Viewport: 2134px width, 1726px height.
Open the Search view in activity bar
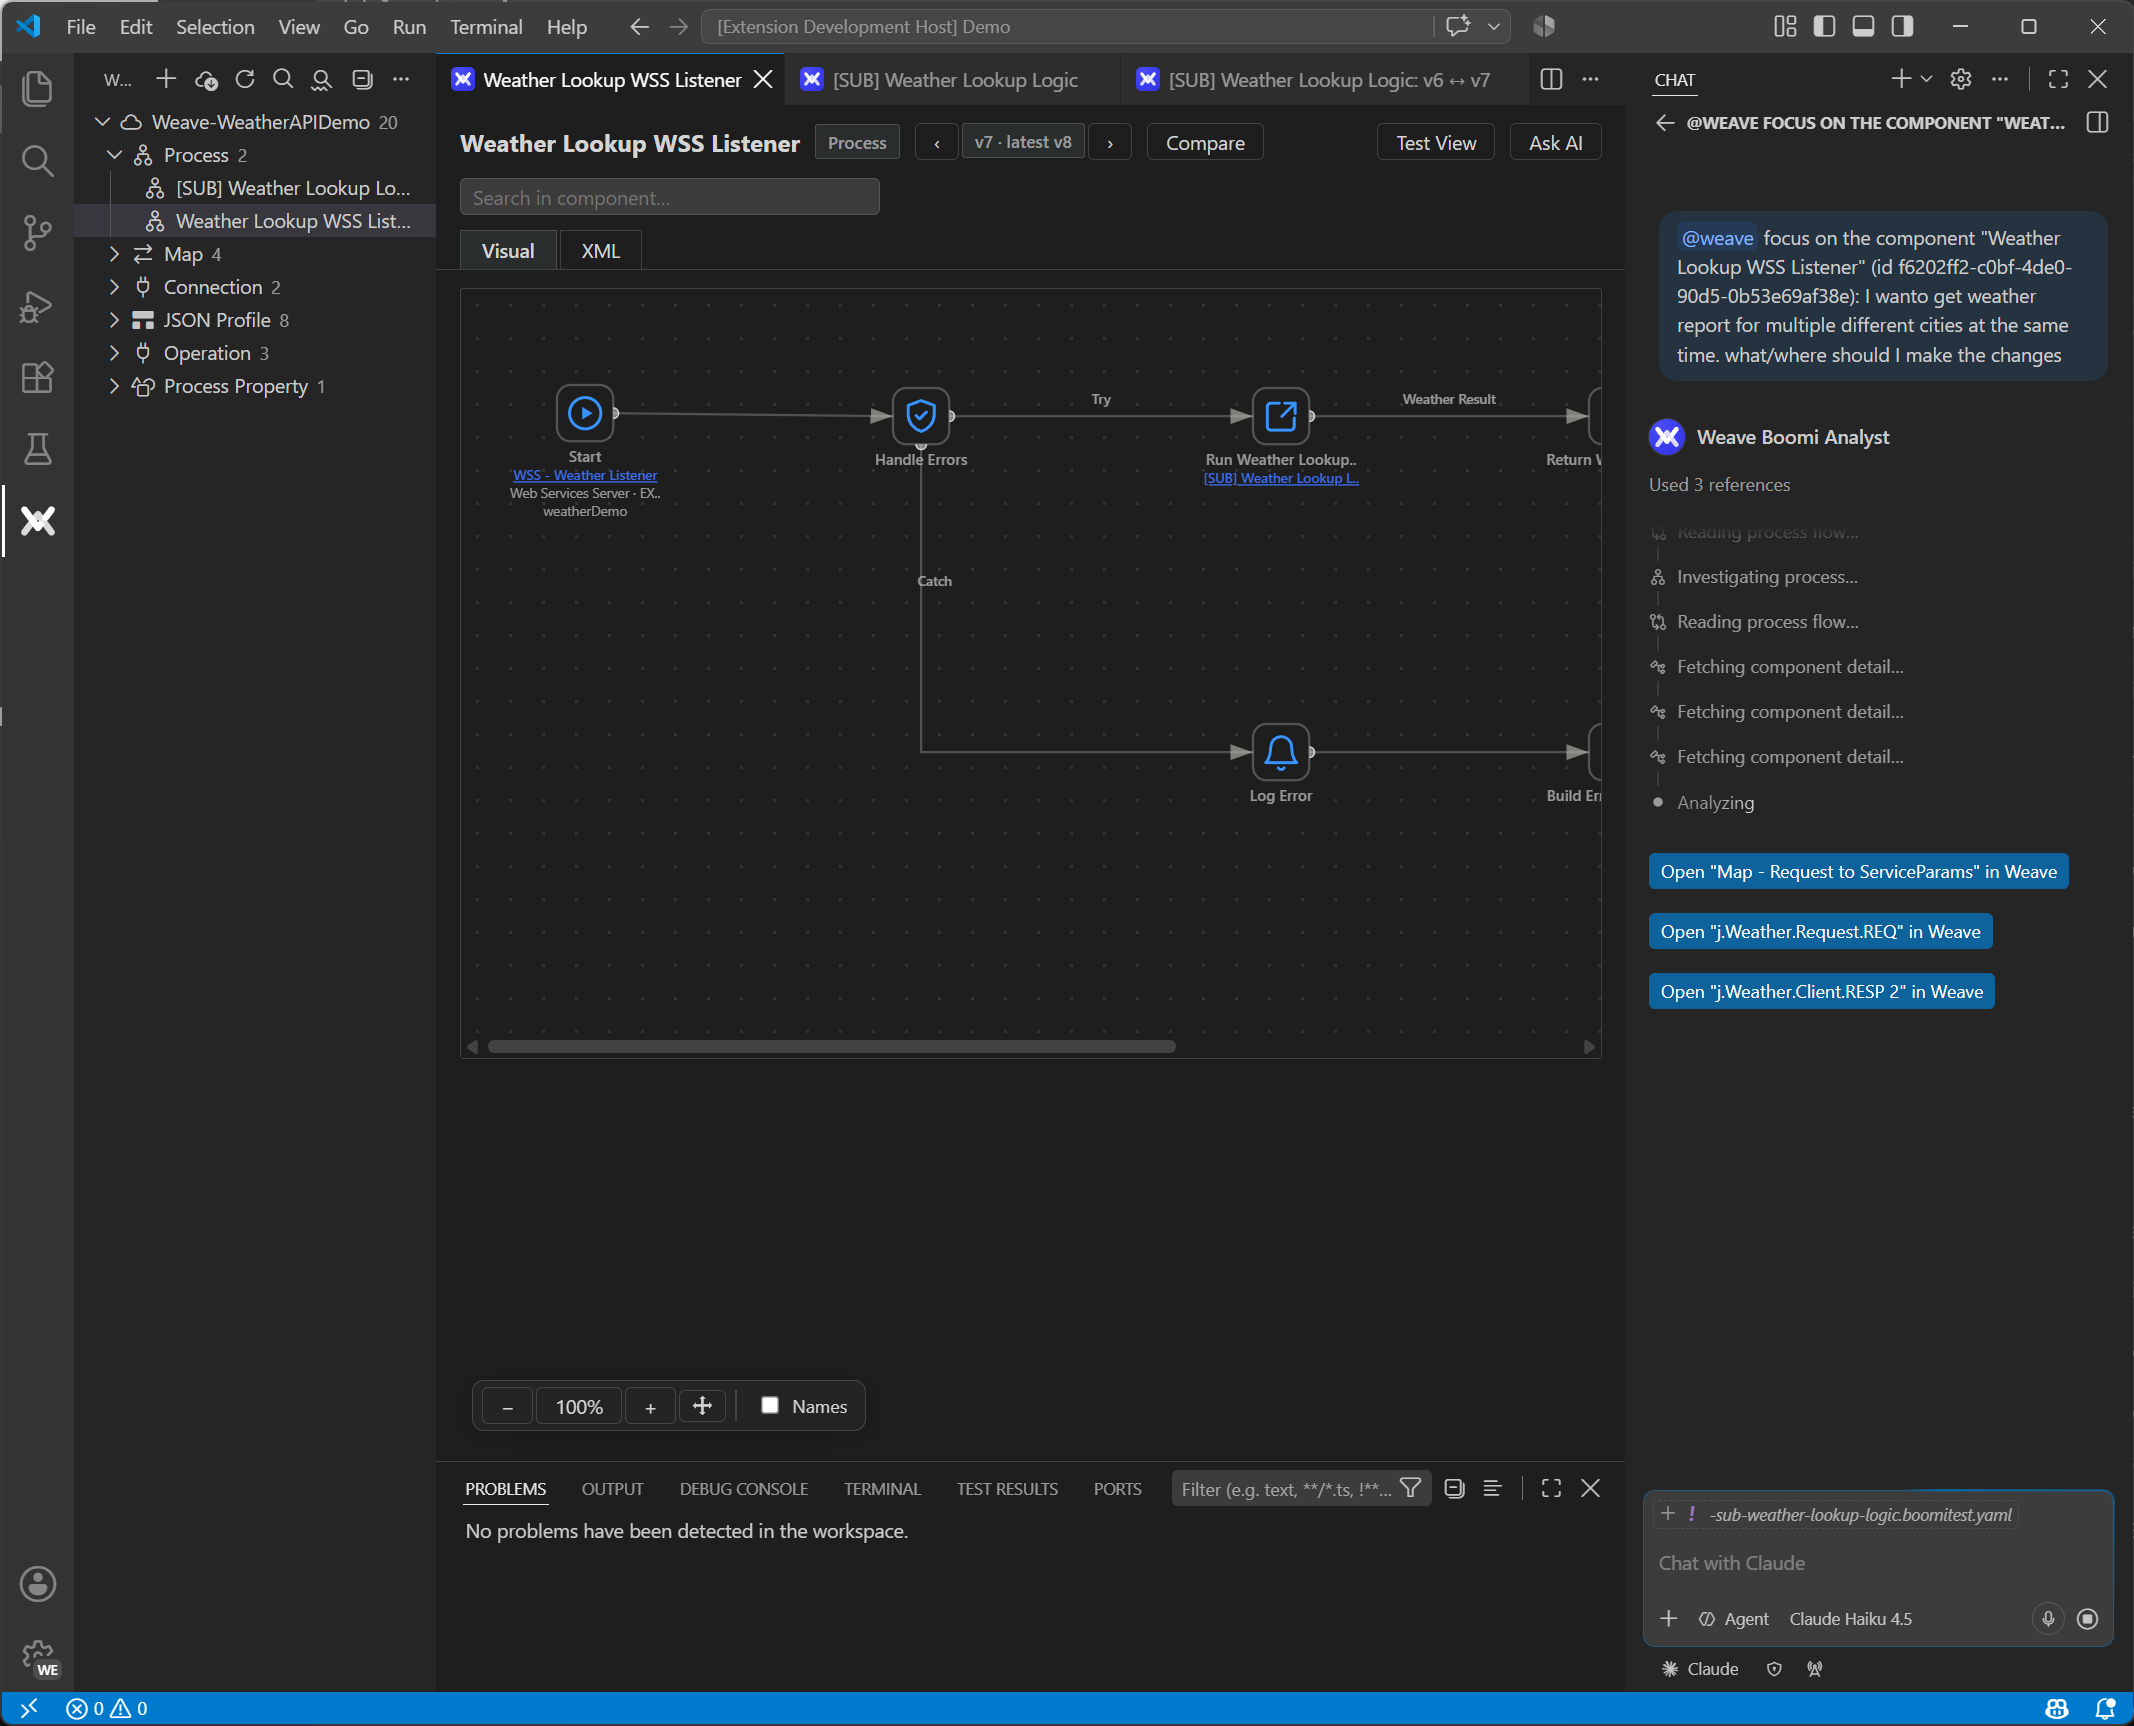37,160
